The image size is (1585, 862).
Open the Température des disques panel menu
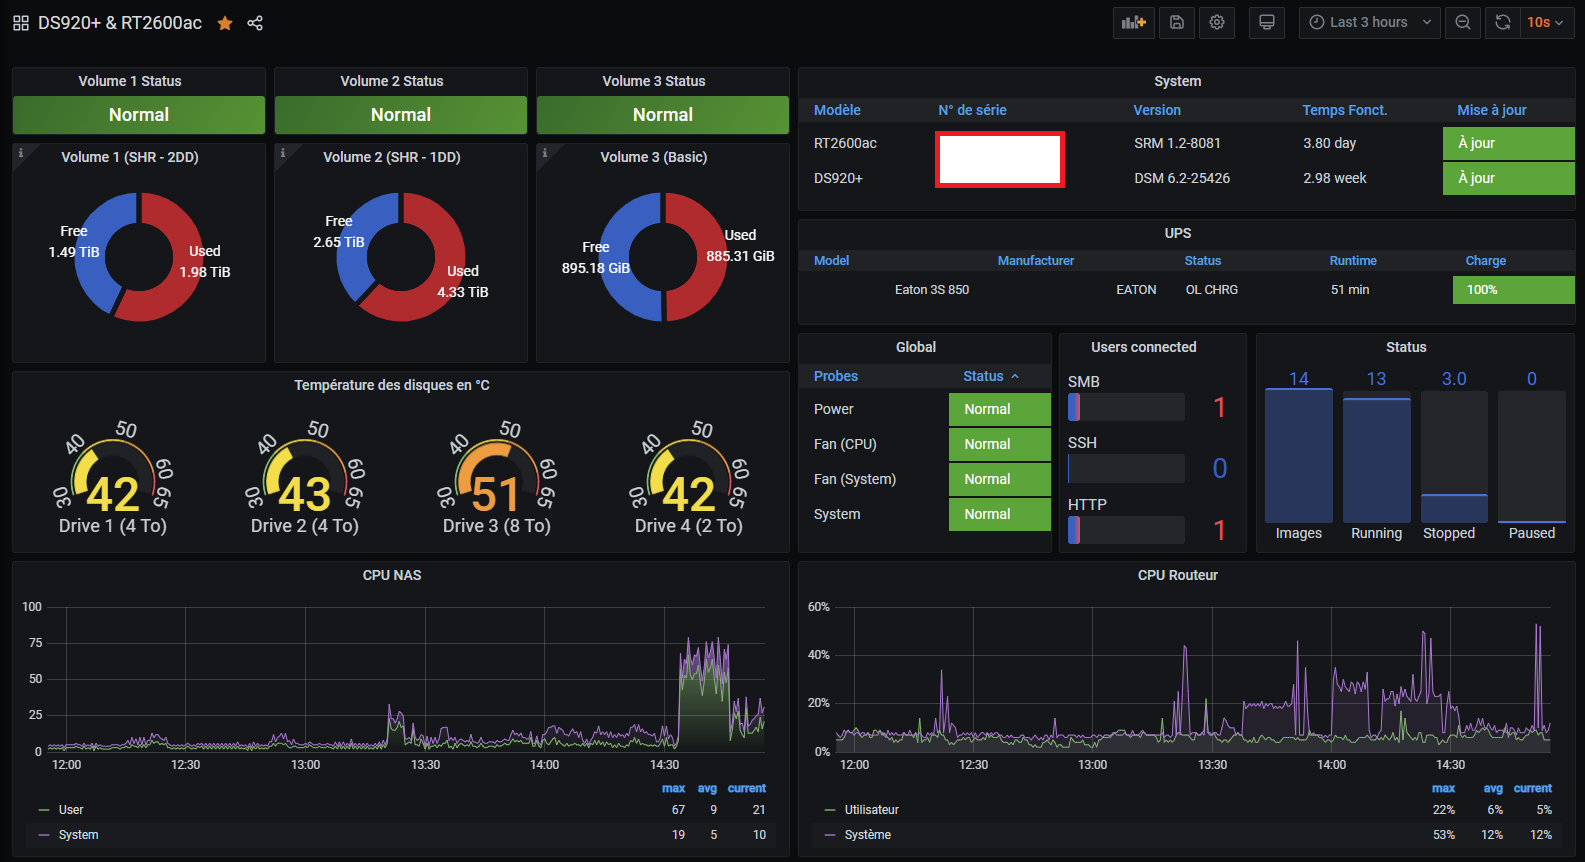pyautogui.click(x=391, y=385)
